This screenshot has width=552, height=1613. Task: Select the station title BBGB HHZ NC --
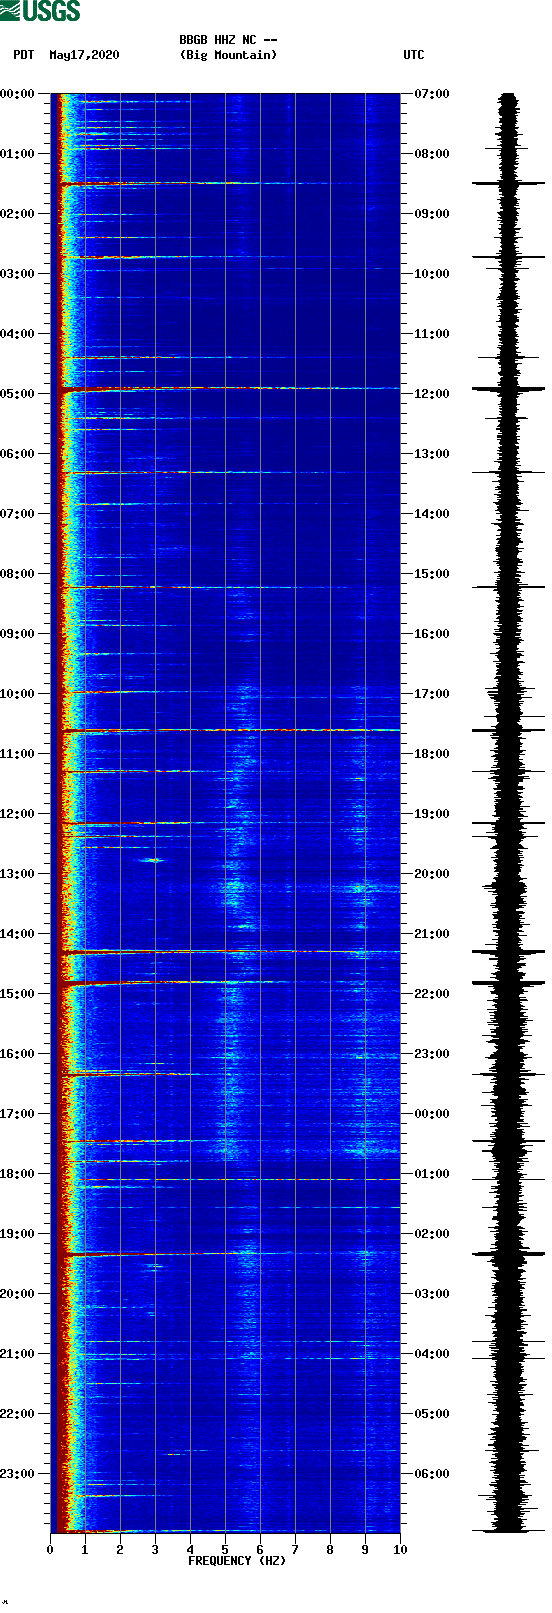point(228,40)
